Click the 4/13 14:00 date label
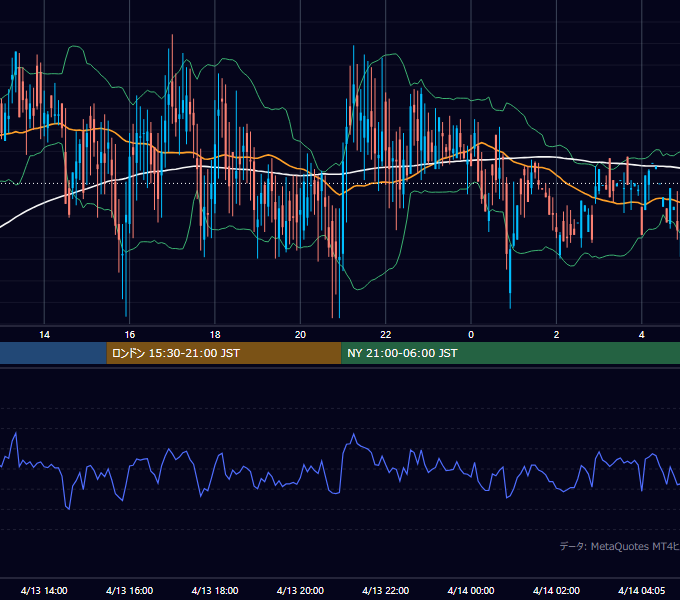 pyautogui.click(x=44, y=590)
